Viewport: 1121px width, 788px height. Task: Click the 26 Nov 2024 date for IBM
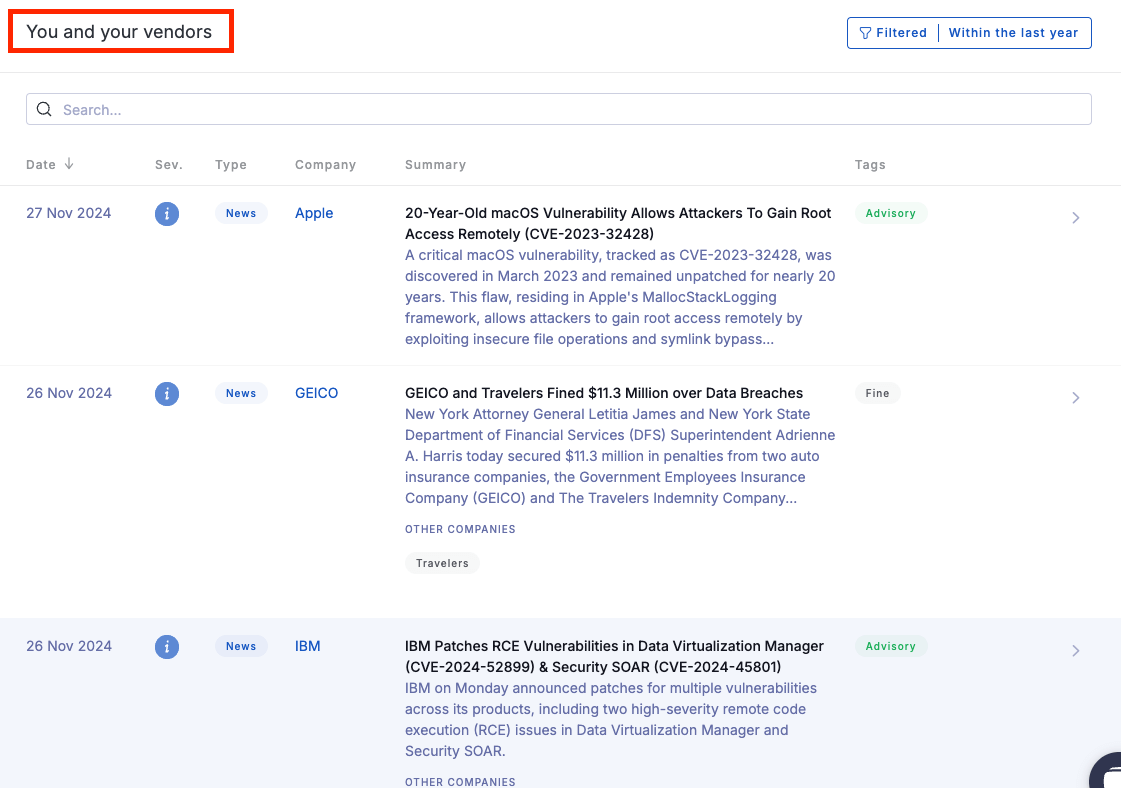point(69,646)
